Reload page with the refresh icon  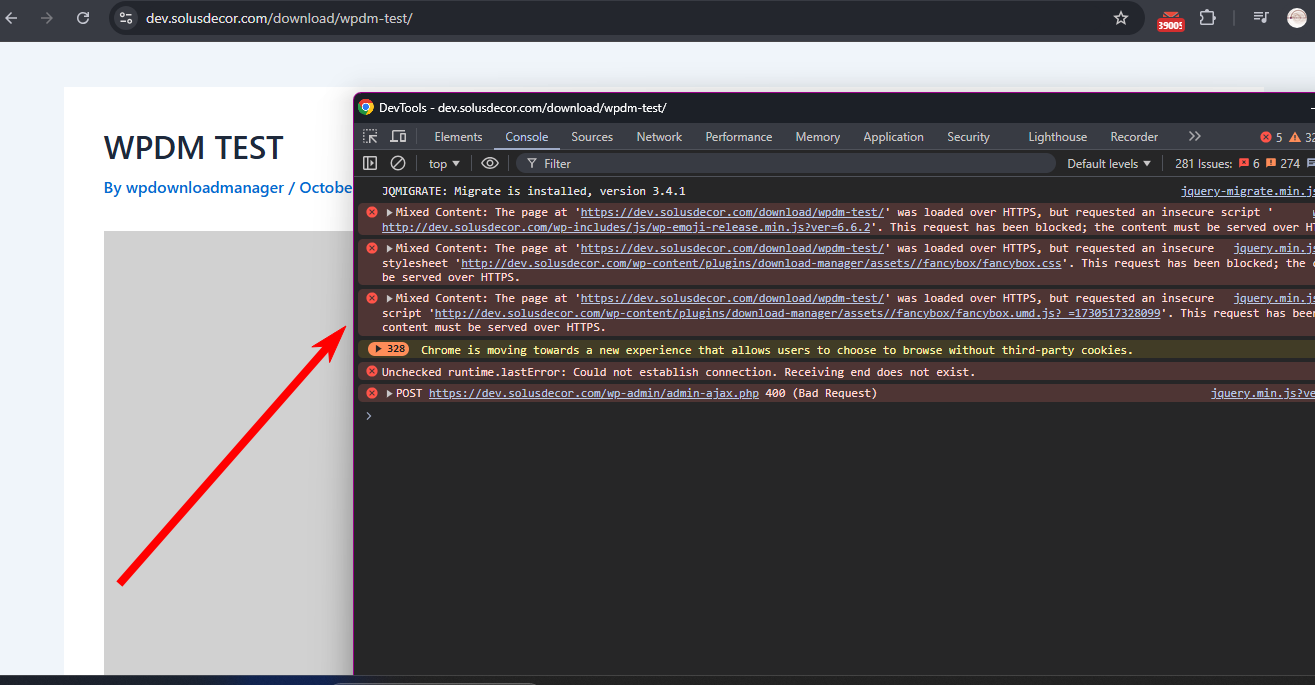[83, 18]
